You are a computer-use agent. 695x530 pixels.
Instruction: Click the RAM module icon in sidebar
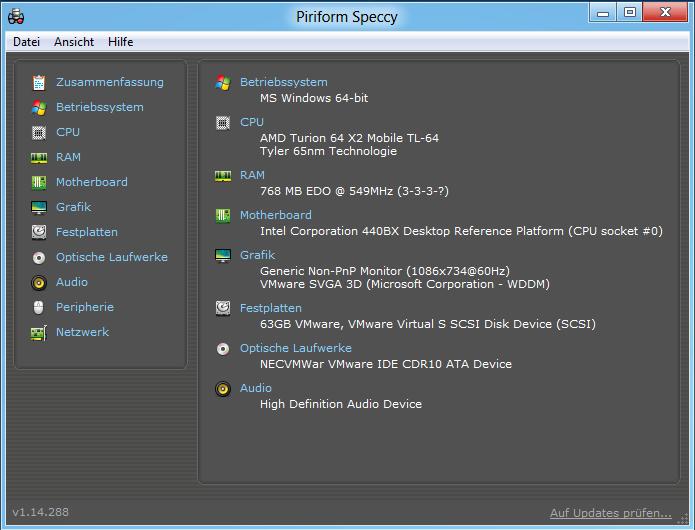point(39,158)
